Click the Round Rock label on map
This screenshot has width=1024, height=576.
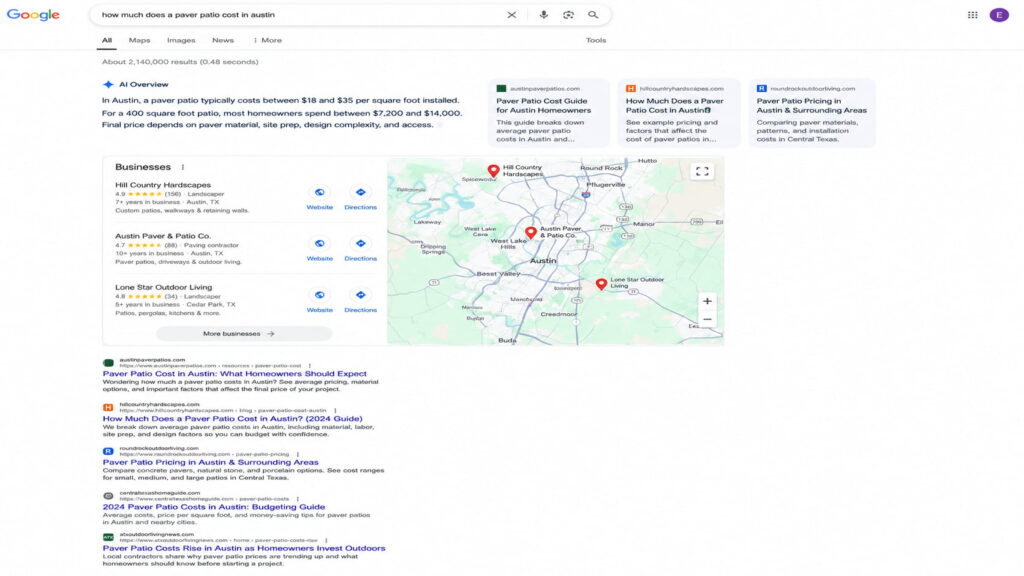[x=601, y=168]
